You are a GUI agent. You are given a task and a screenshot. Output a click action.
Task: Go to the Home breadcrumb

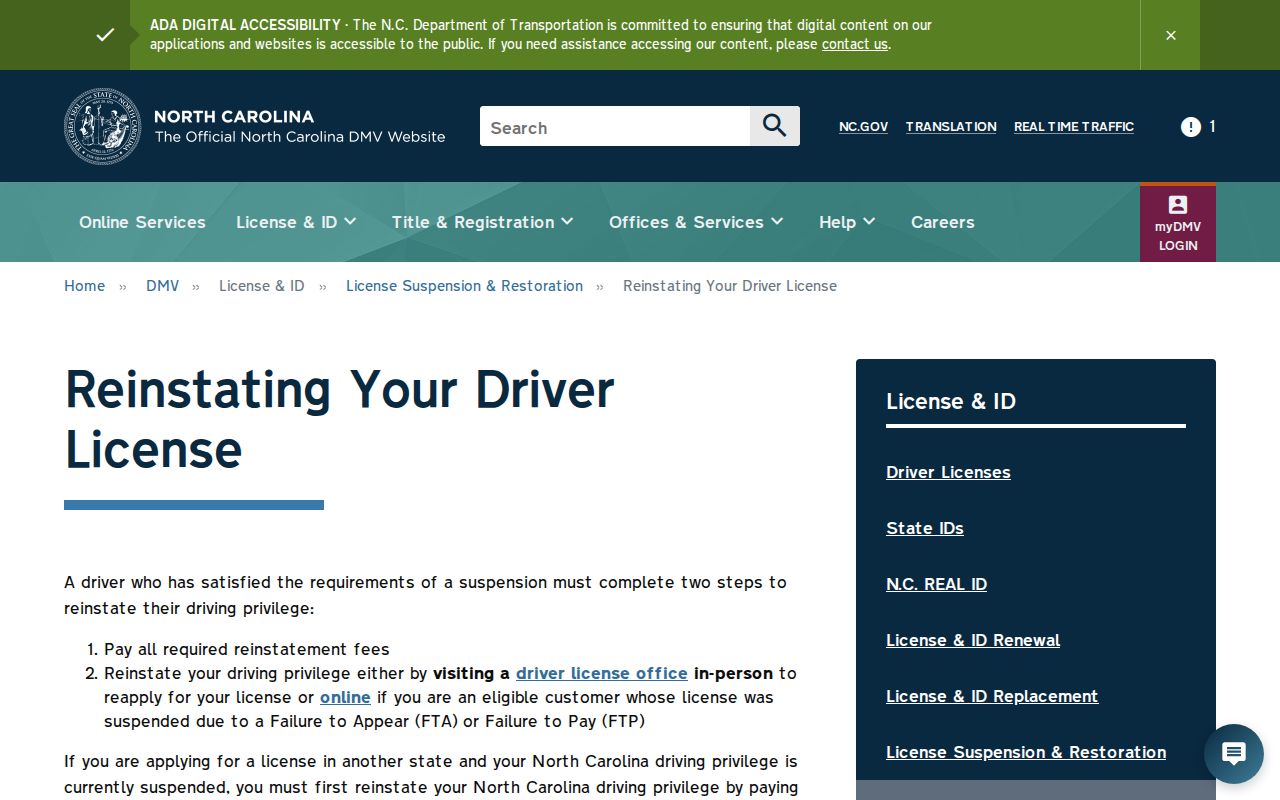tap(84, 285)
